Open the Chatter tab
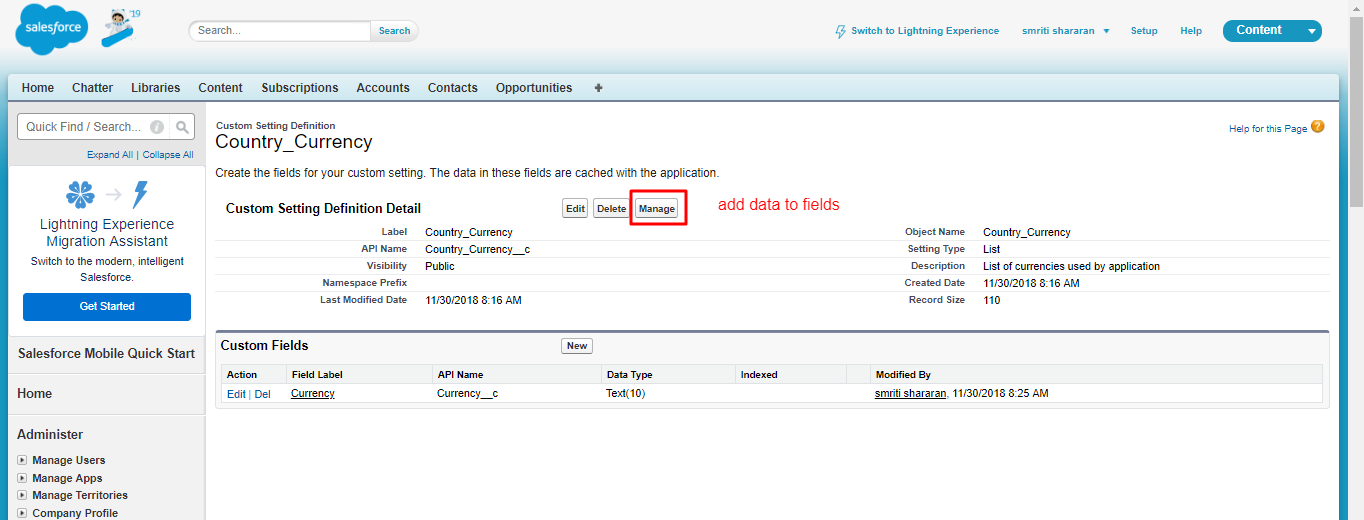The image size is (1364, 520). pyautogui.click(x=93, y=88)
